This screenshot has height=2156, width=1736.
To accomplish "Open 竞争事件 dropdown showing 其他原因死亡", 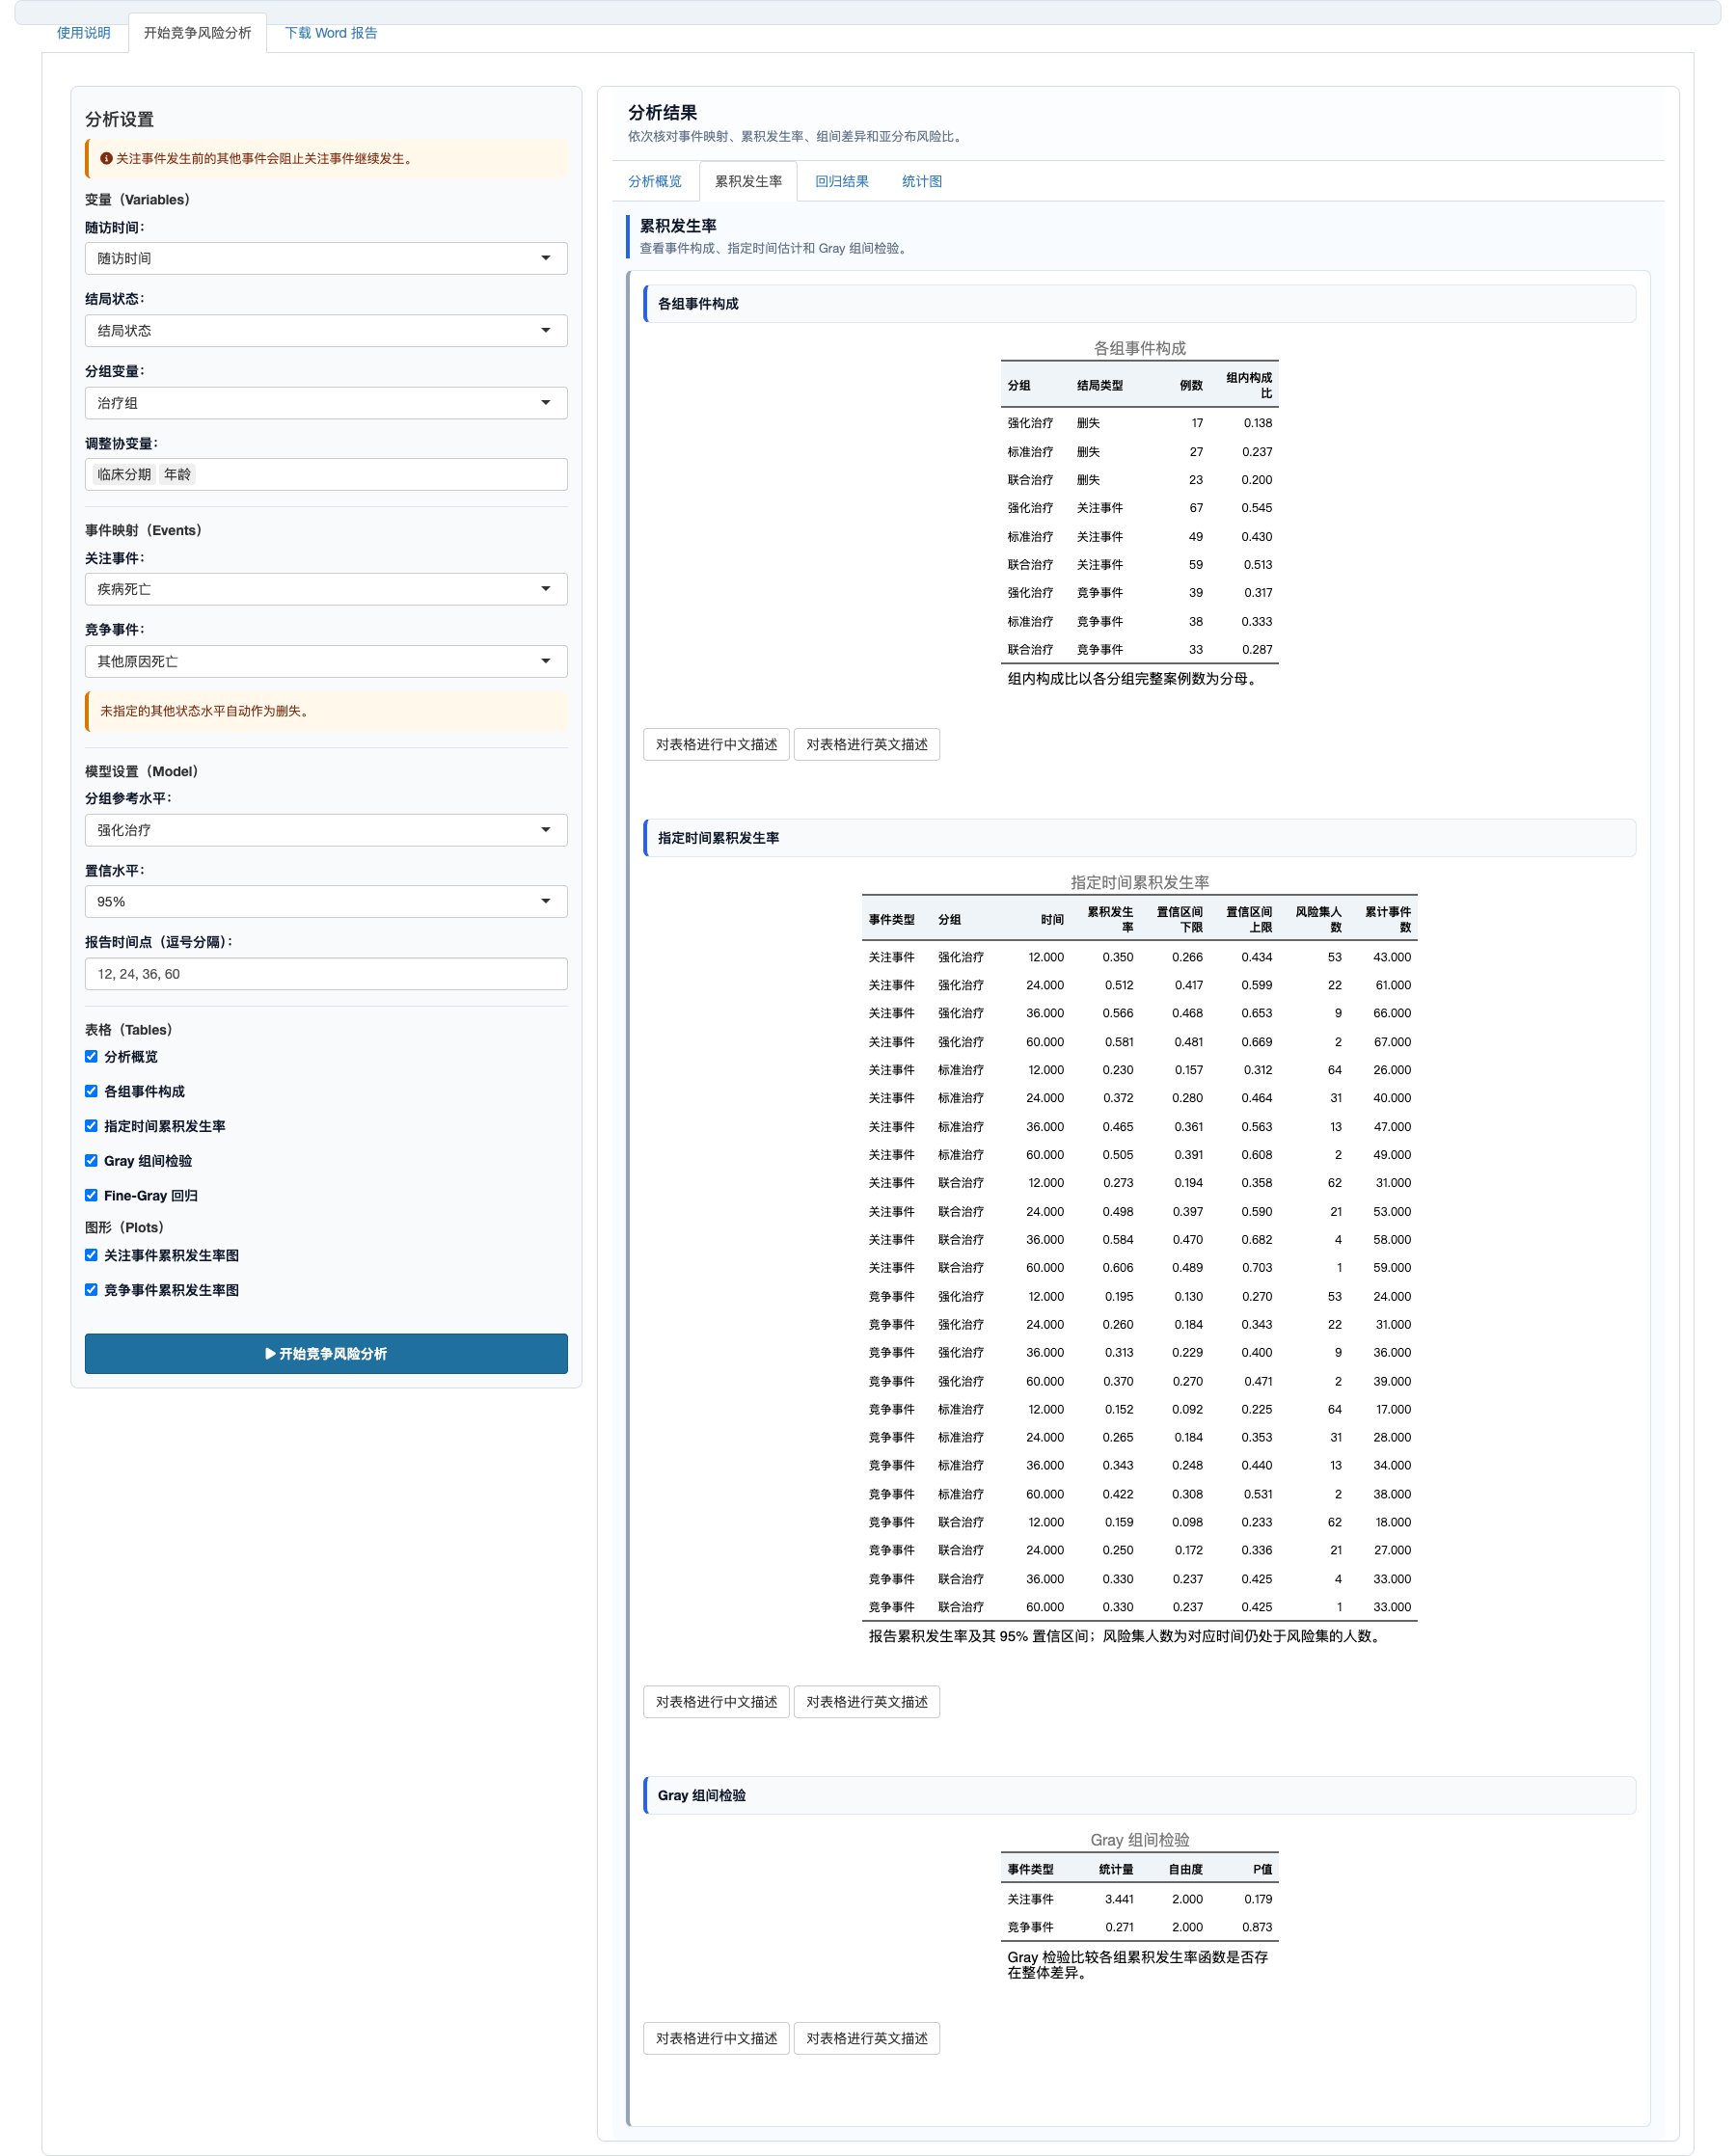I will (326, 661).
